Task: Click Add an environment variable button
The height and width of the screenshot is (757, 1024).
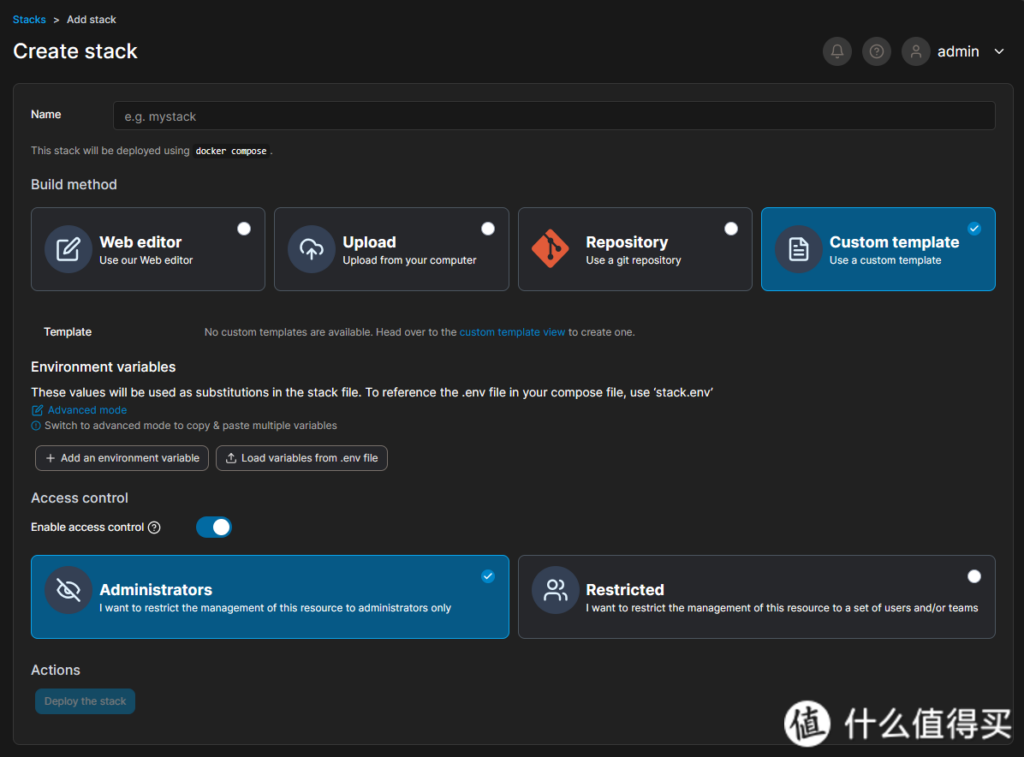Action: point(122,458)
